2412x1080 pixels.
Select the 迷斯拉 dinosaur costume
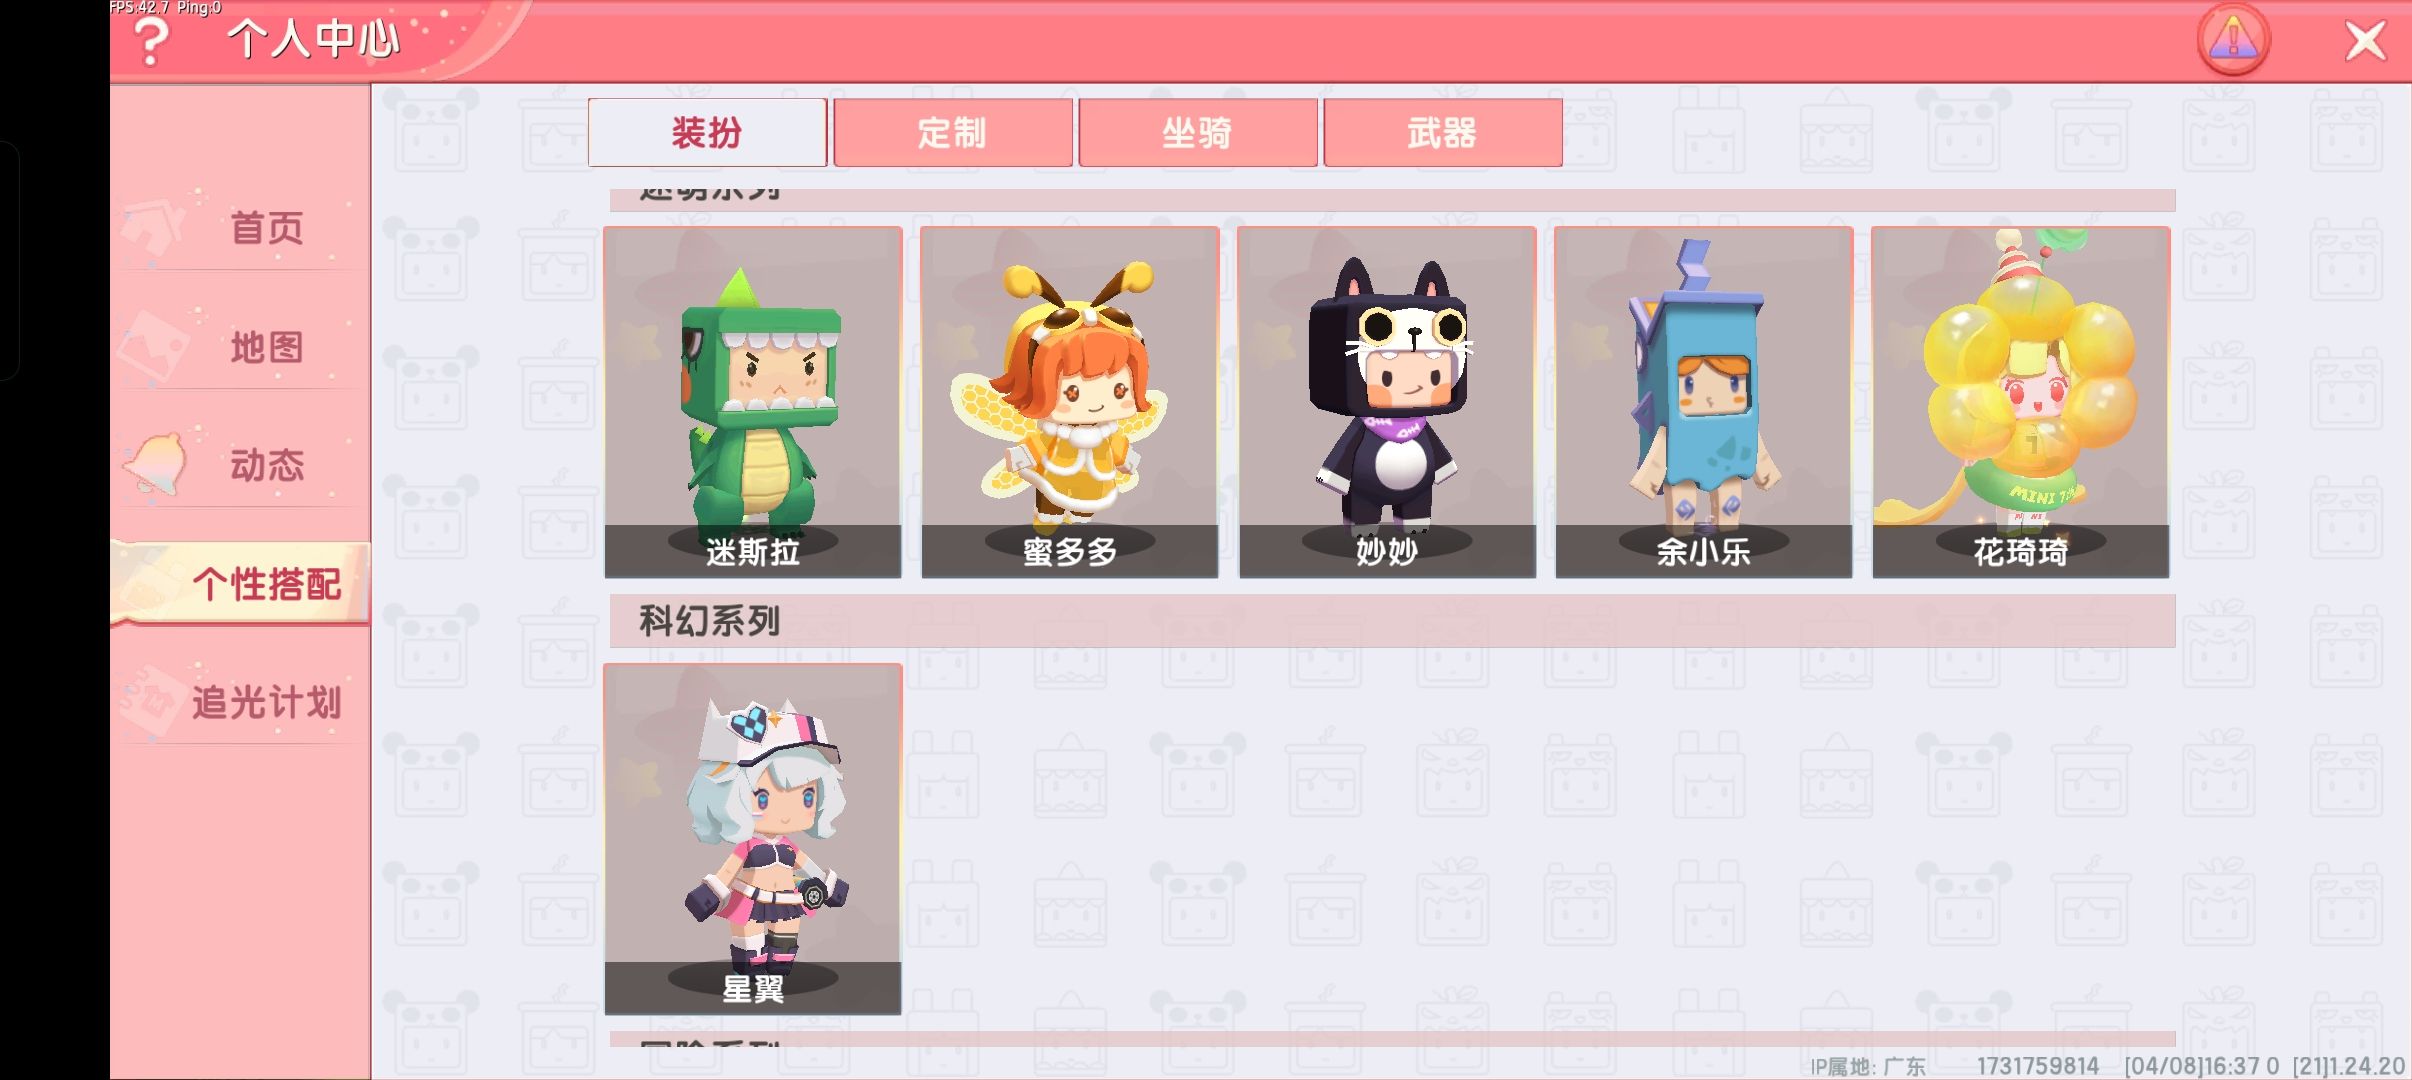click(x=753, y=402)
